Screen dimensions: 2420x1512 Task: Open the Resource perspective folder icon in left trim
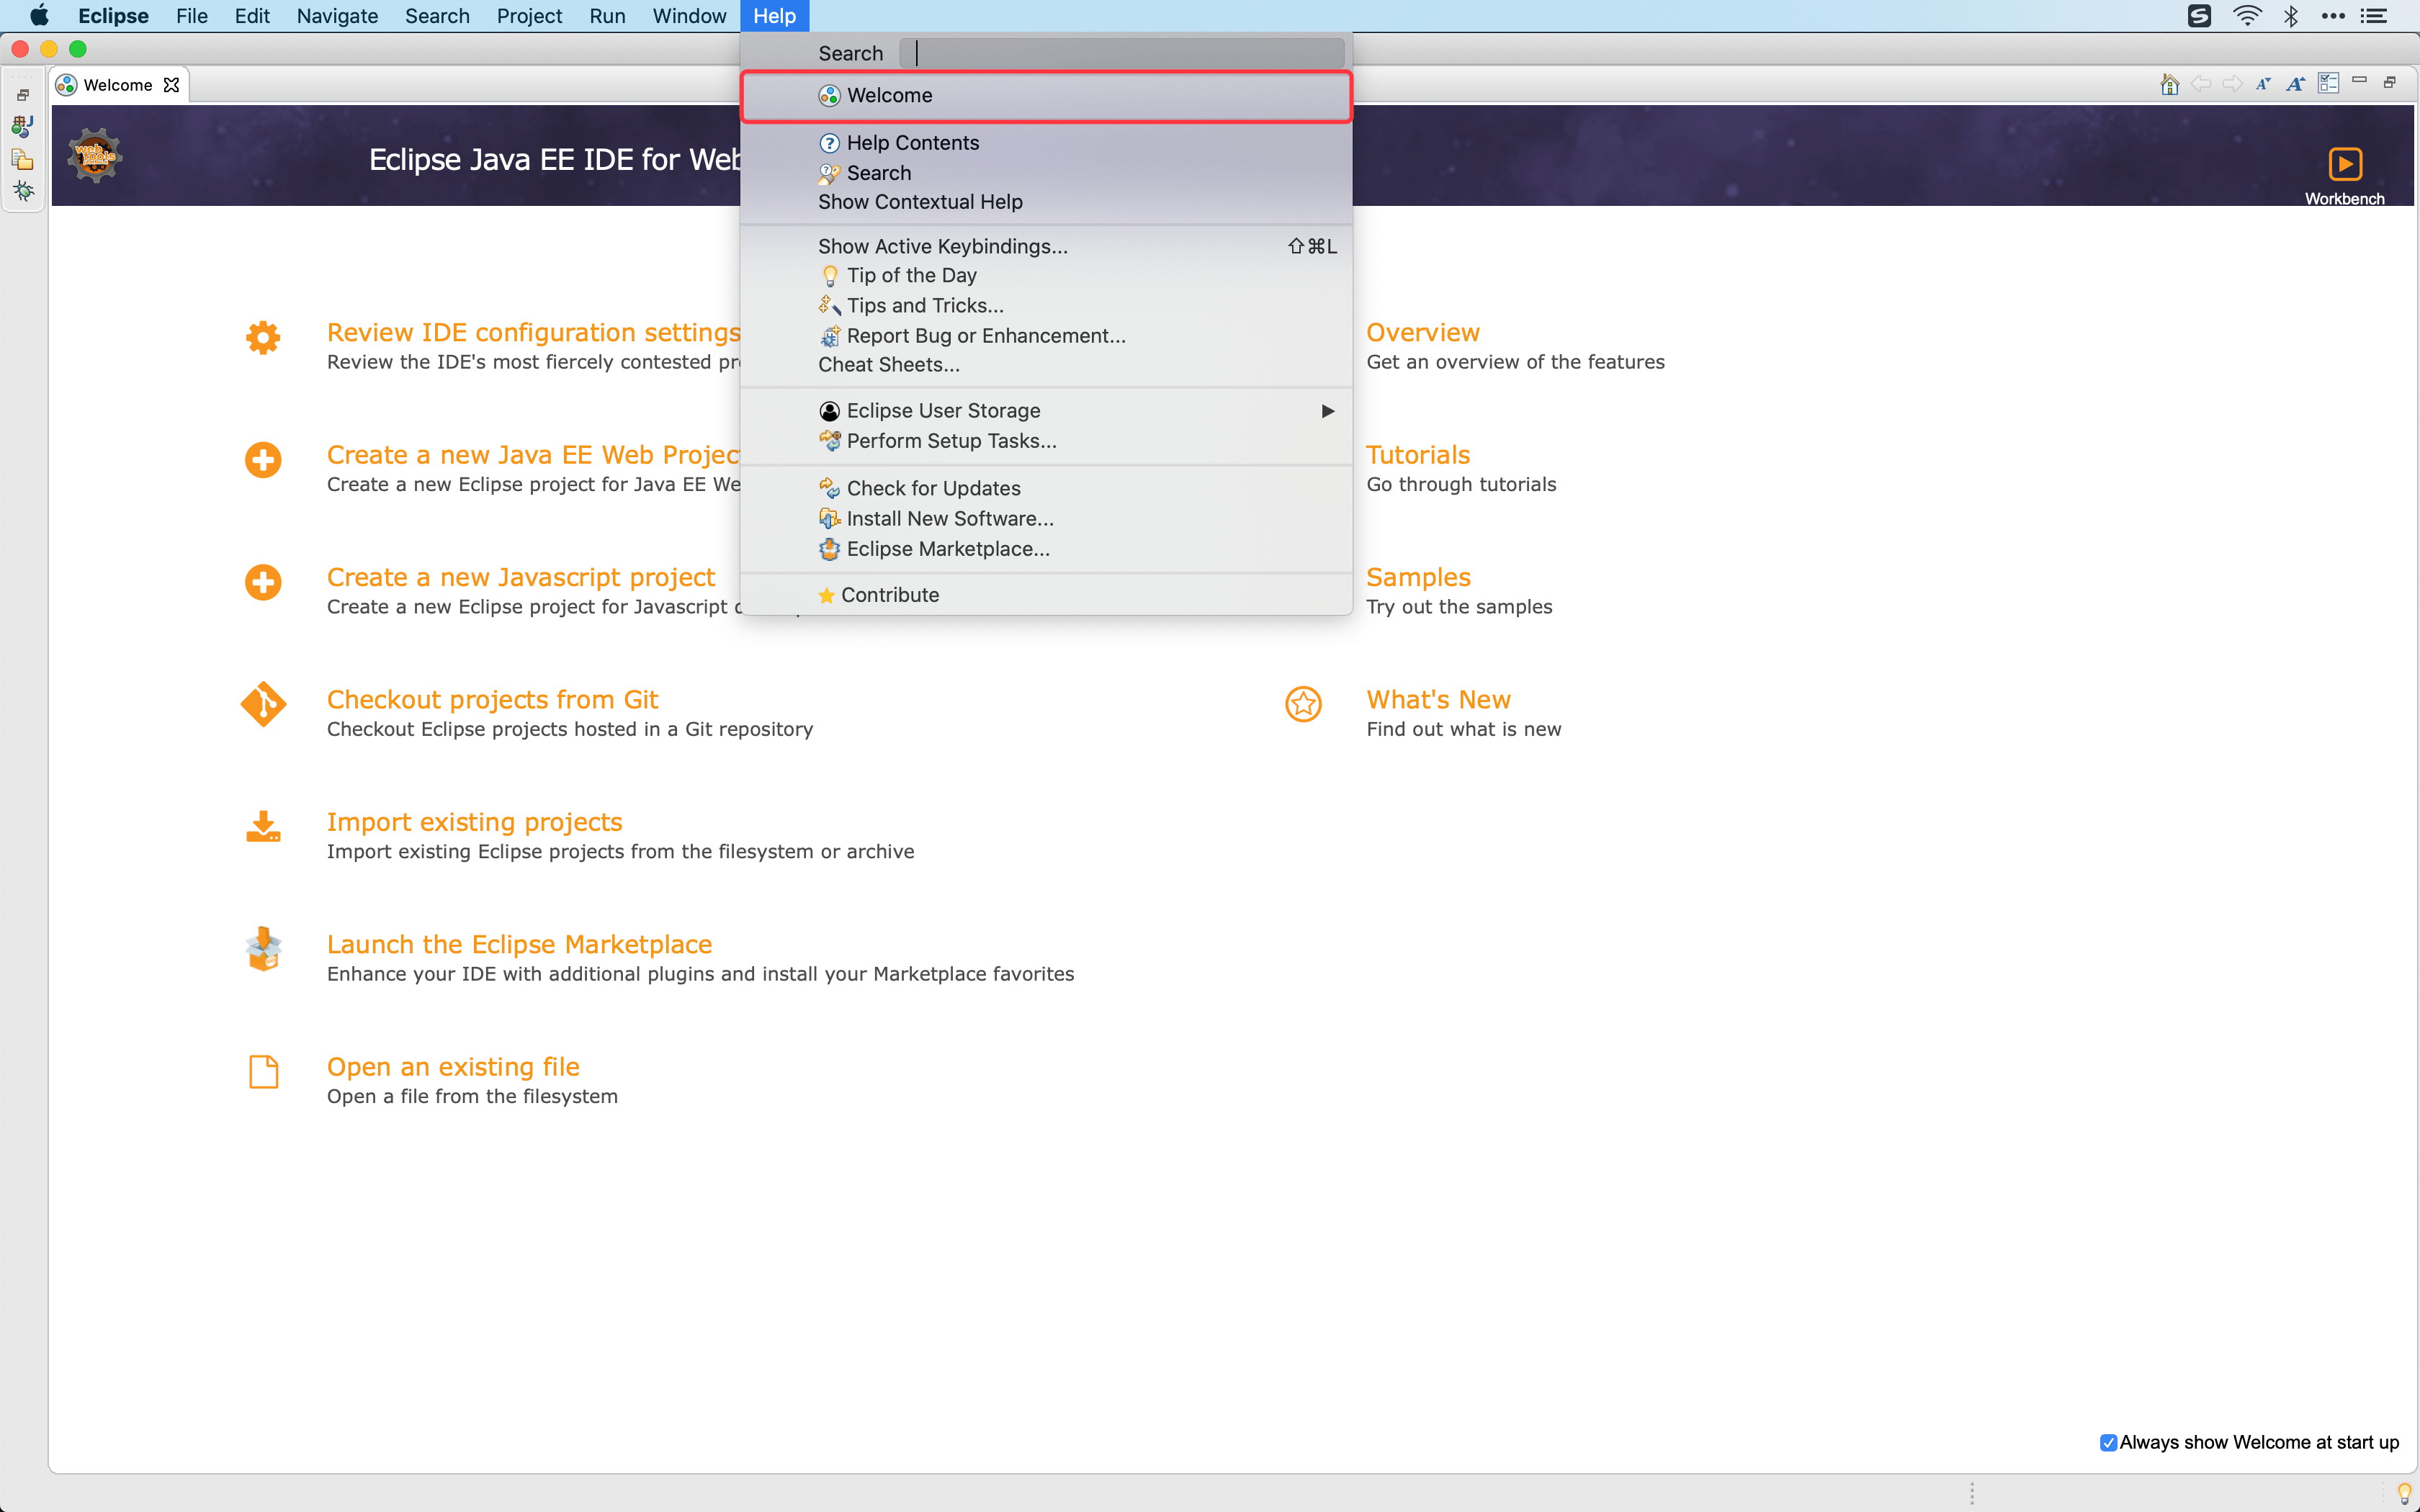pos(23,159)
